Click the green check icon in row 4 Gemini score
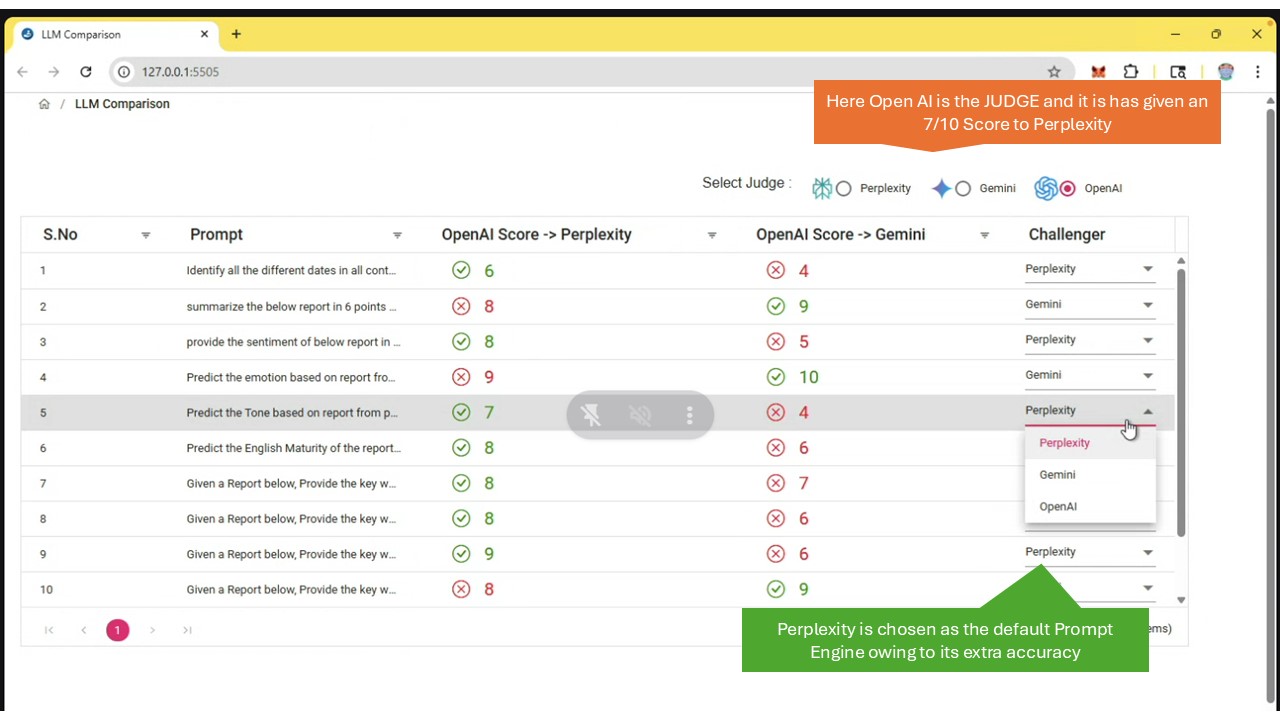Image resolution: width=1280 pixels, height=720 pixels. (x=775, y=377)
